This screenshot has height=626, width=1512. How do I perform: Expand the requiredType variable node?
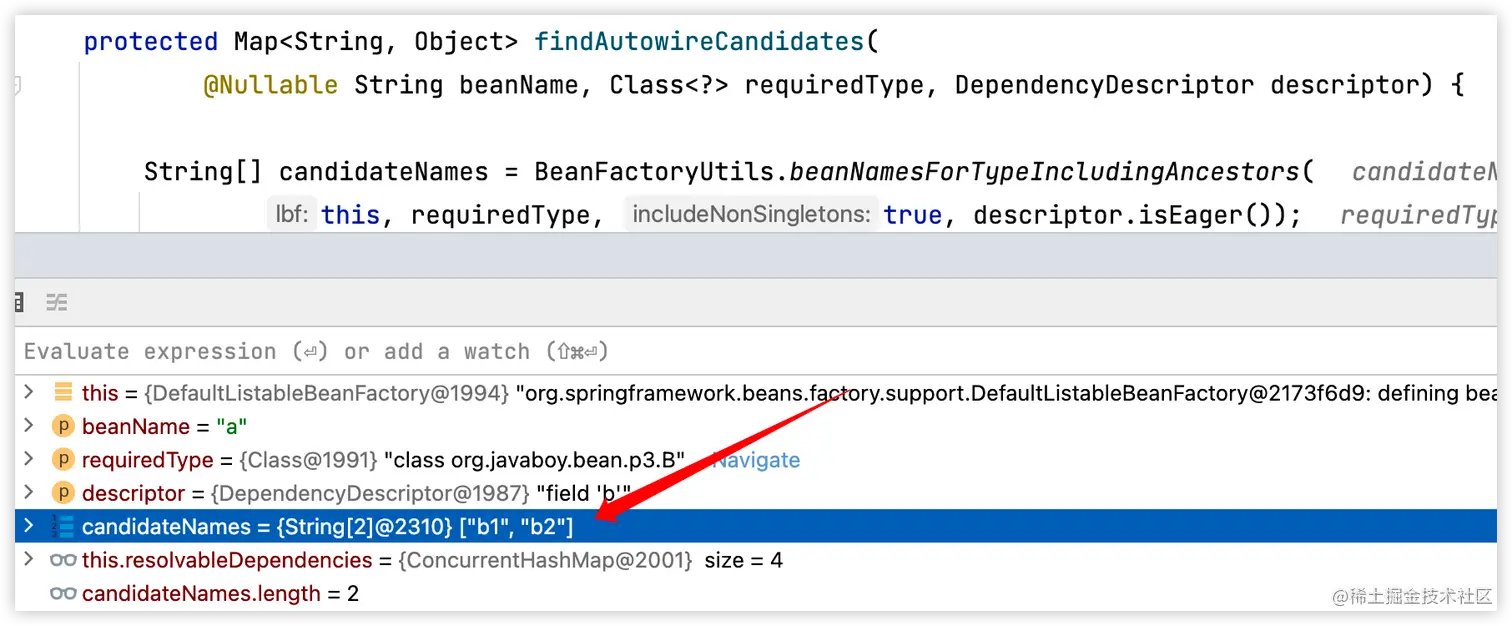(29, 460)
